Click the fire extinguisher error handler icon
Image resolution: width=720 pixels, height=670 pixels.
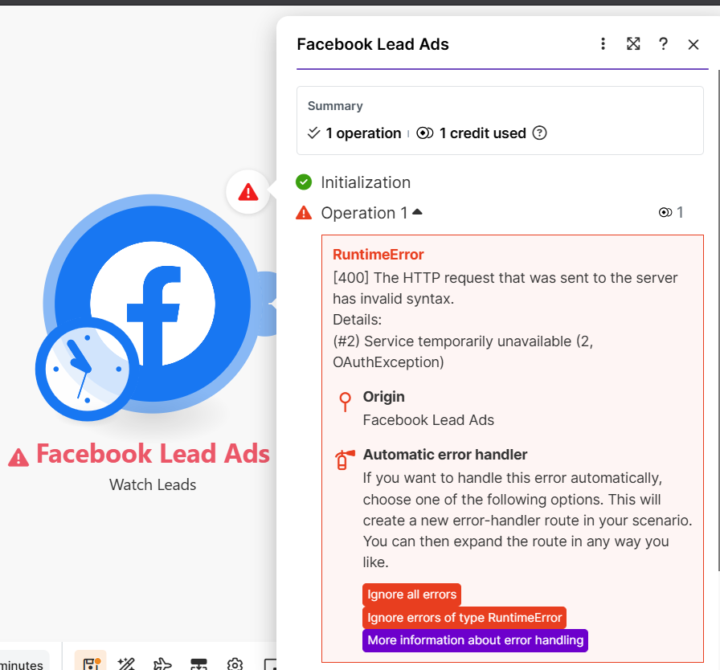coord(344,460)
